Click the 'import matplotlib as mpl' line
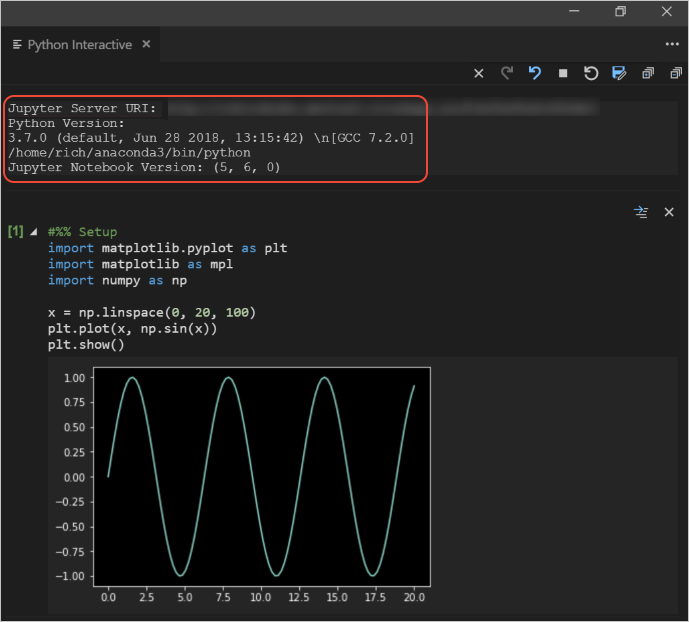Image resolution: width=689 pixels, height=622 pixels. [x=140, y=264]
